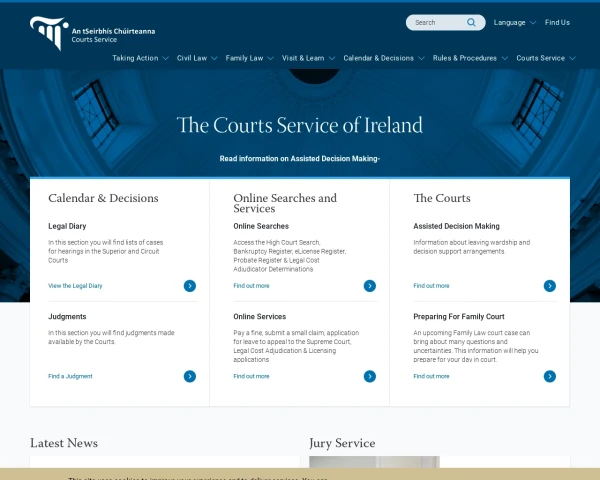Click Find out more under Online Services
Screen dimensions: 600x480
point(251,376)
